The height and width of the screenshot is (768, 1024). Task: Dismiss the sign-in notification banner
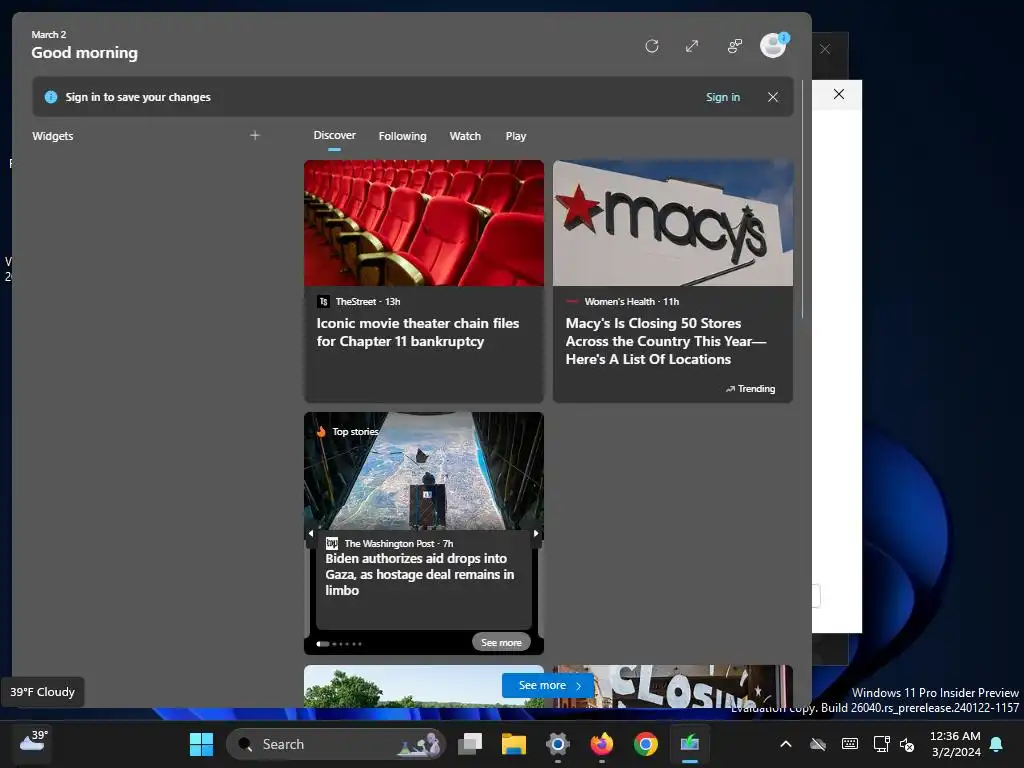(773, 97)
